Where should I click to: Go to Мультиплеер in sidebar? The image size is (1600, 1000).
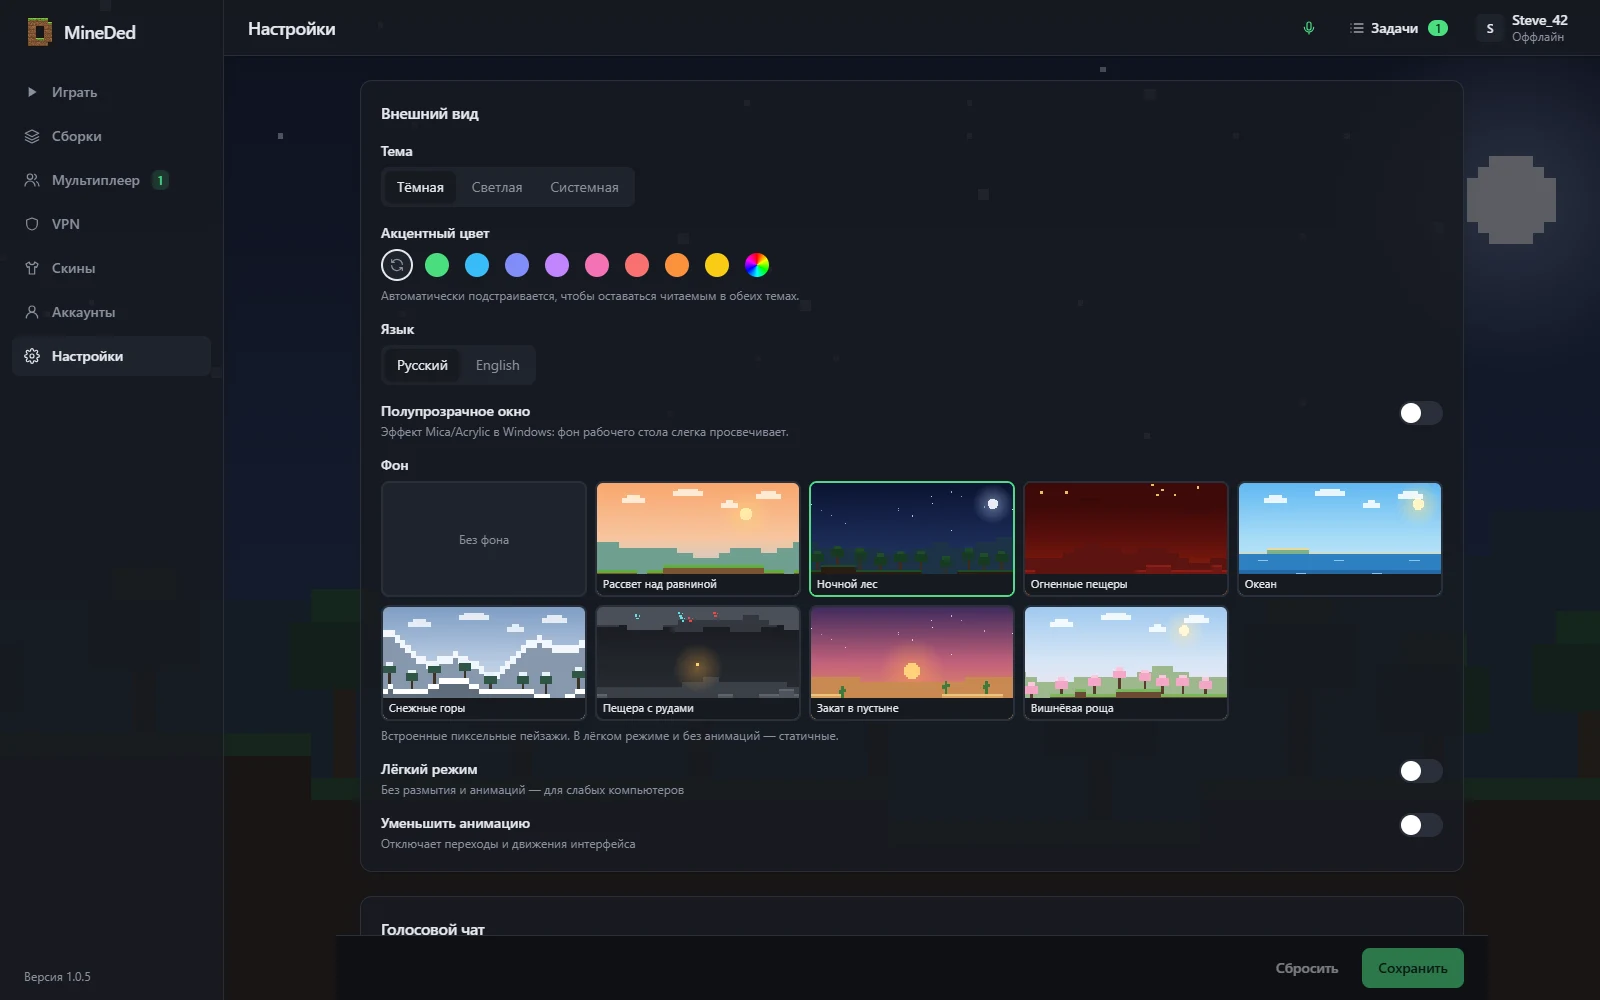pos(111,180)
